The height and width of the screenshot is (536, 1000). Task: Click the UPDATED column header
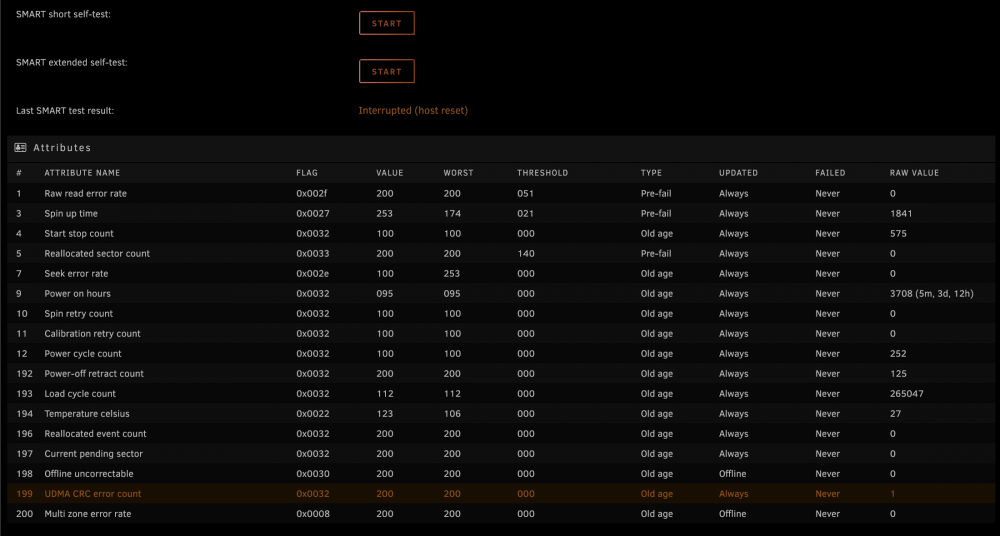(x=739, y=173)
